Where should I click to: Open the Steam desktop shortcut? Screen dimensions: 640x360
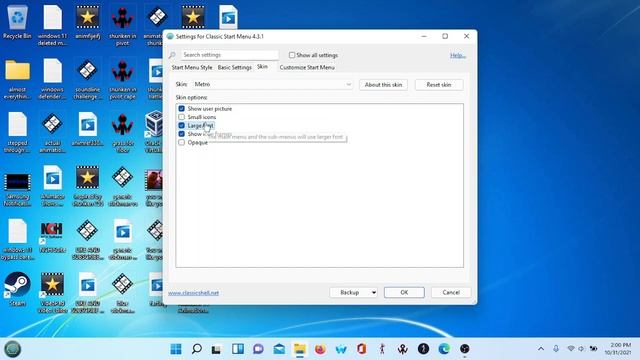[x=17, y=289]
